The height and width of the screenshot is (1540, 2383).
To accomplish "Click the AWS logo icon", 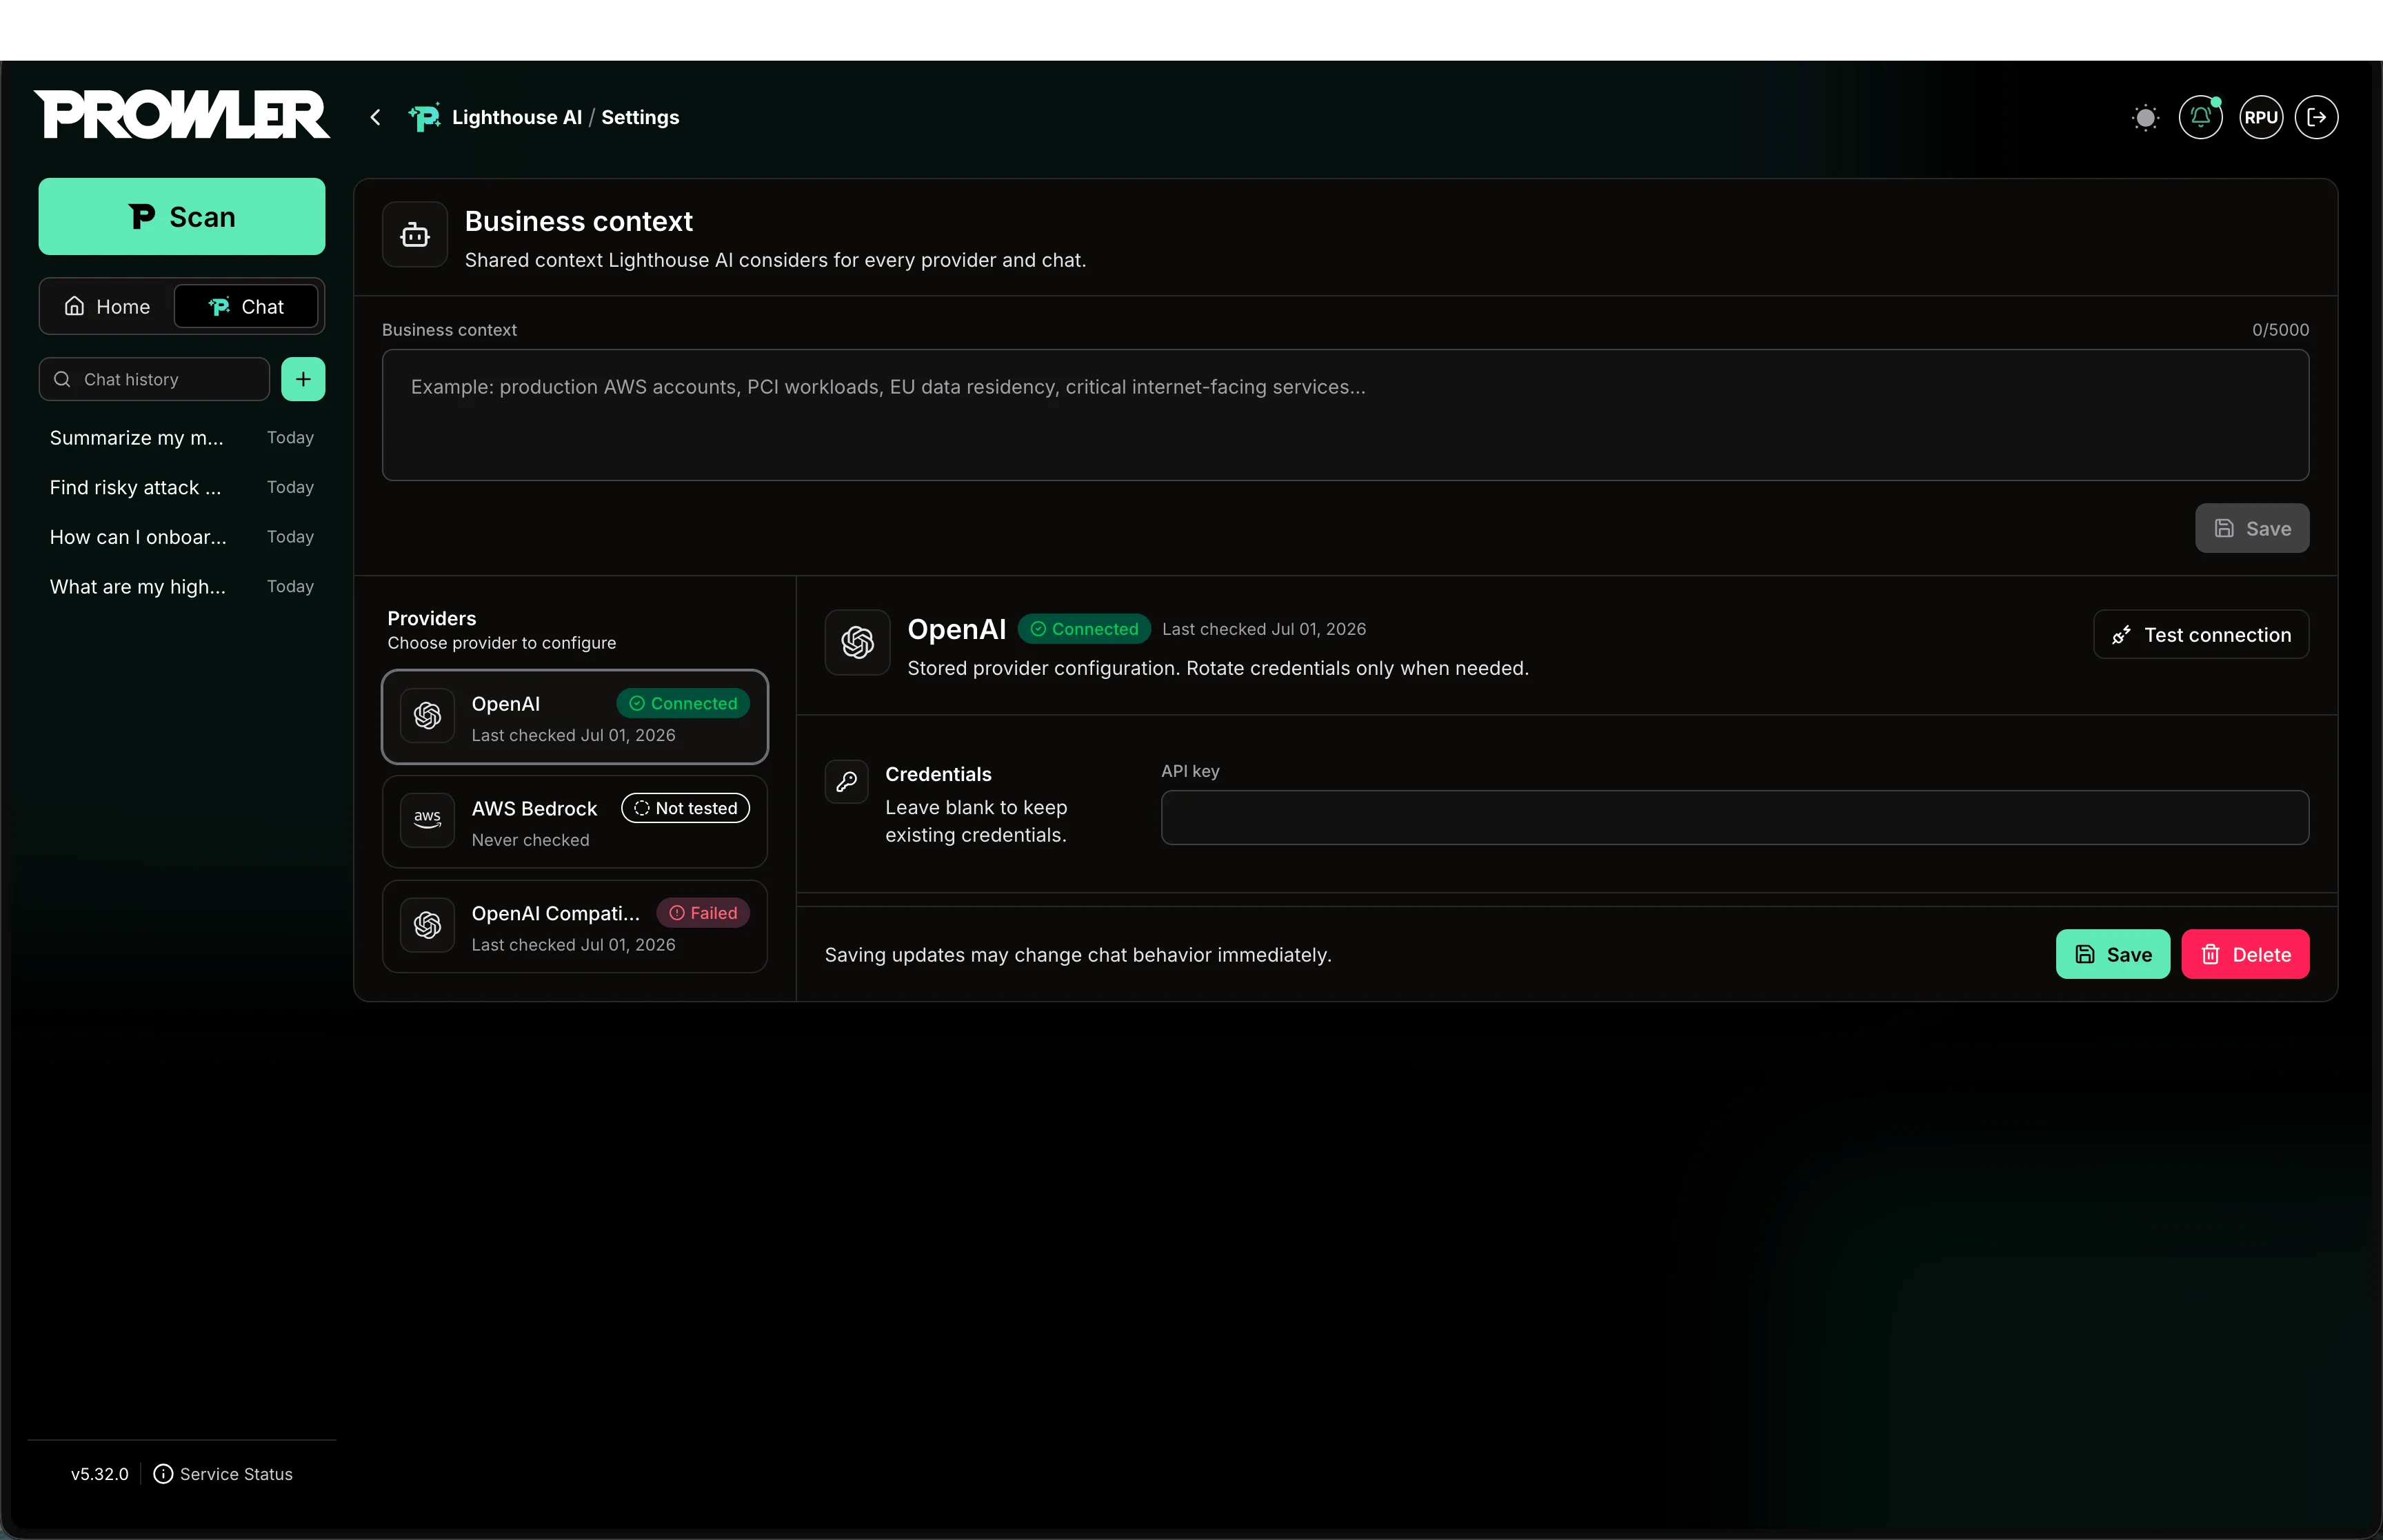I will [x=427, y=820].
